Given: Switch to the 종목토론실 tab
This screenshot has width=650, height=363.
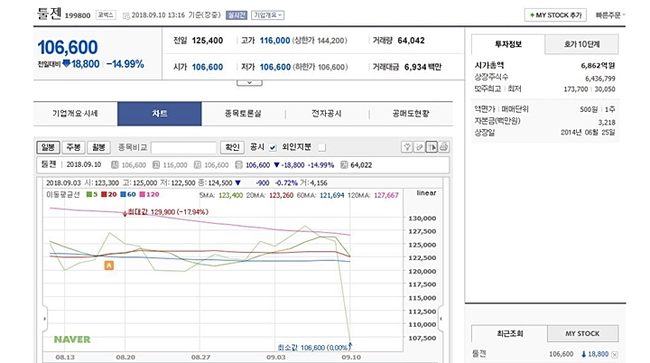Looking at the screenshot, I should (x=243, y=114).
